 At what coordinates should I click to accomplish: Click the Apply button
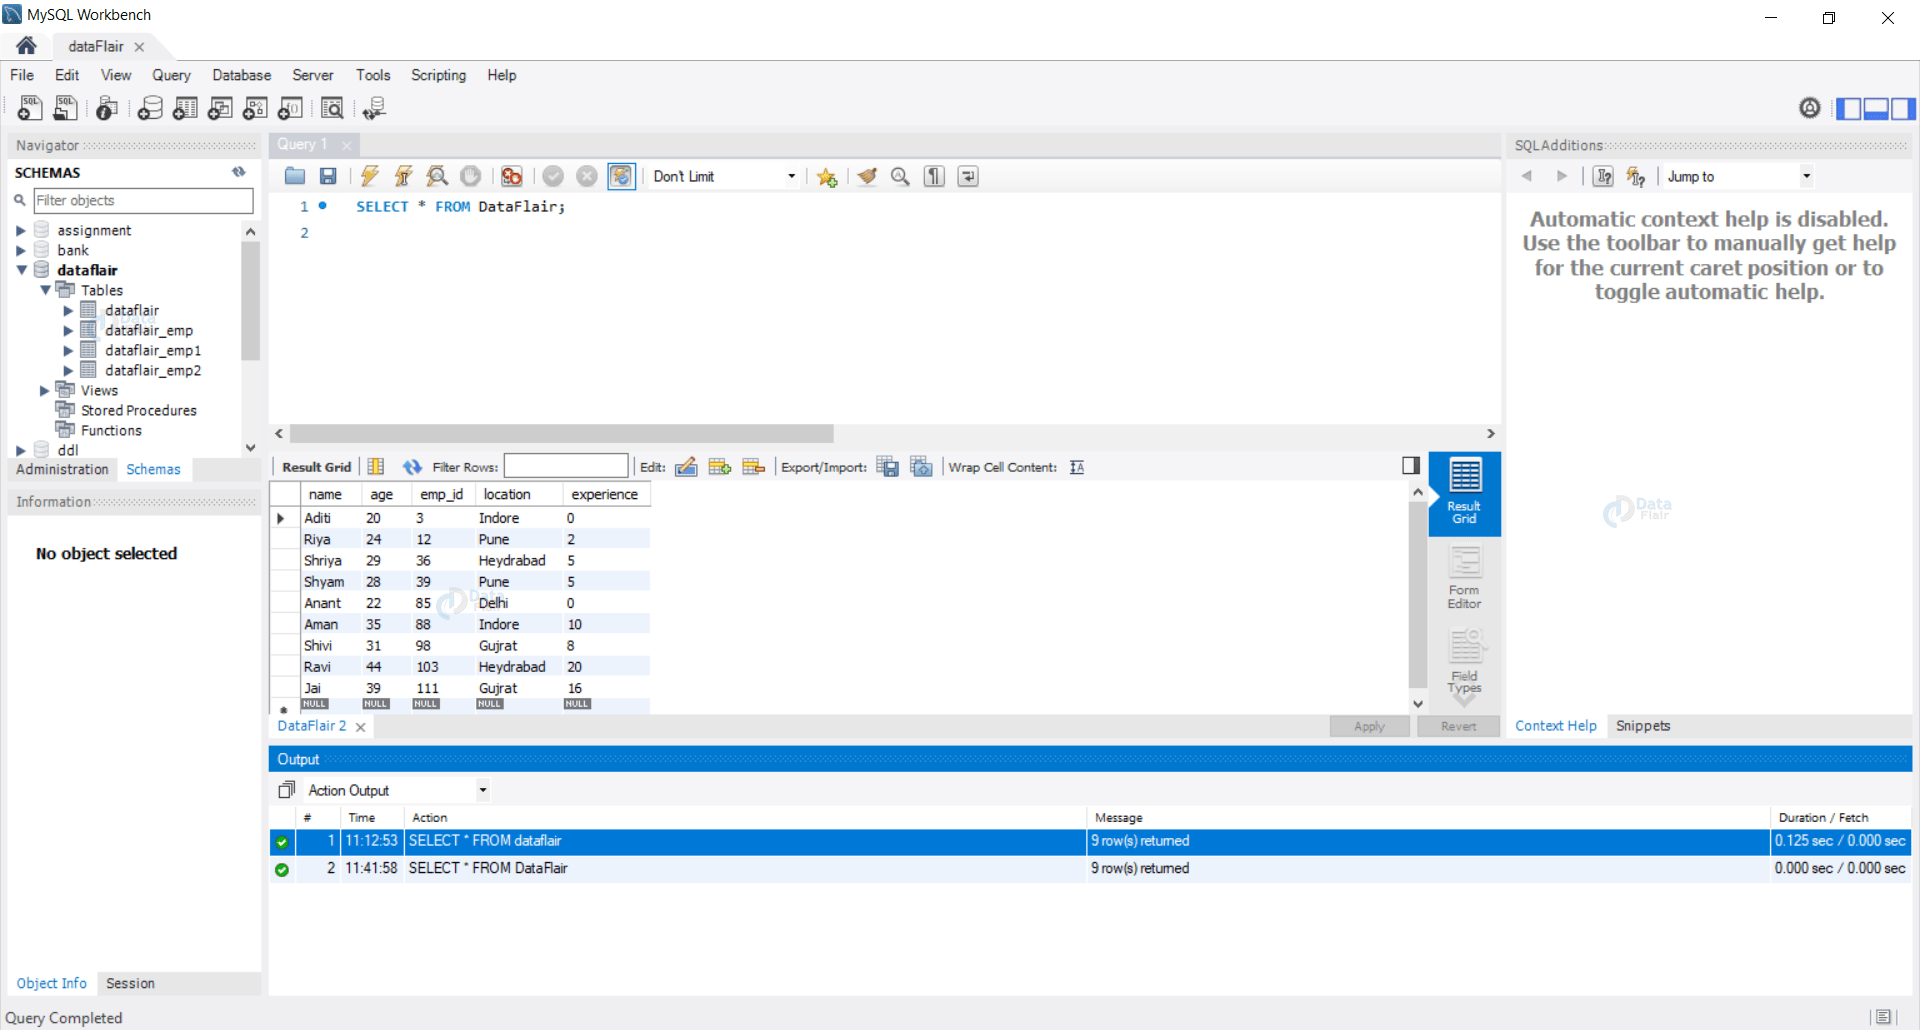[1369, 726]
